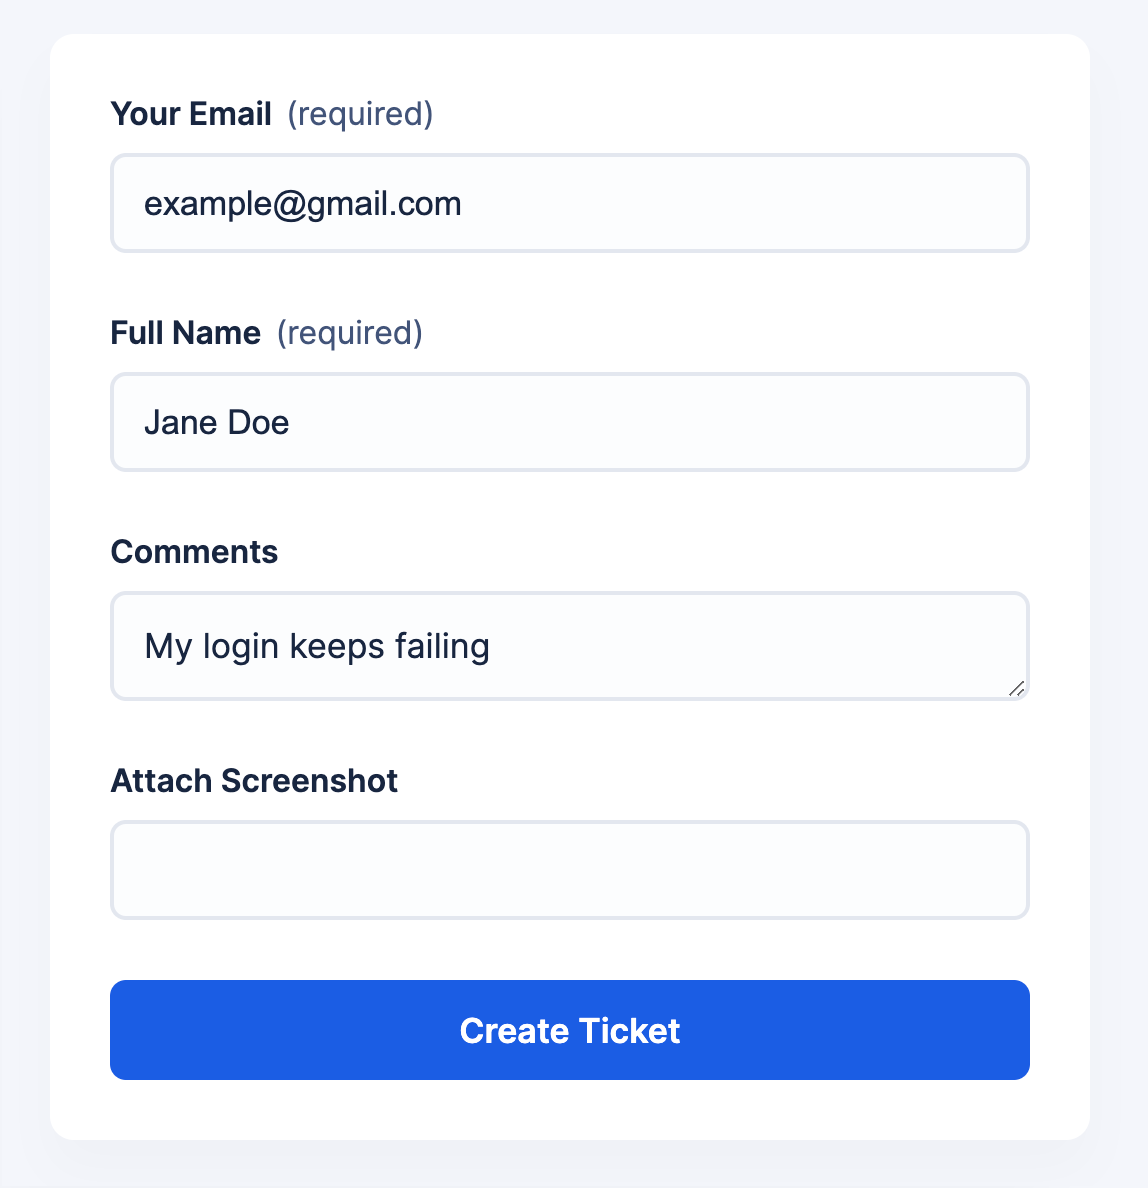Click "(required)" next to Full Name label
1148x1188 pixels.
click(x=350, y=333)
